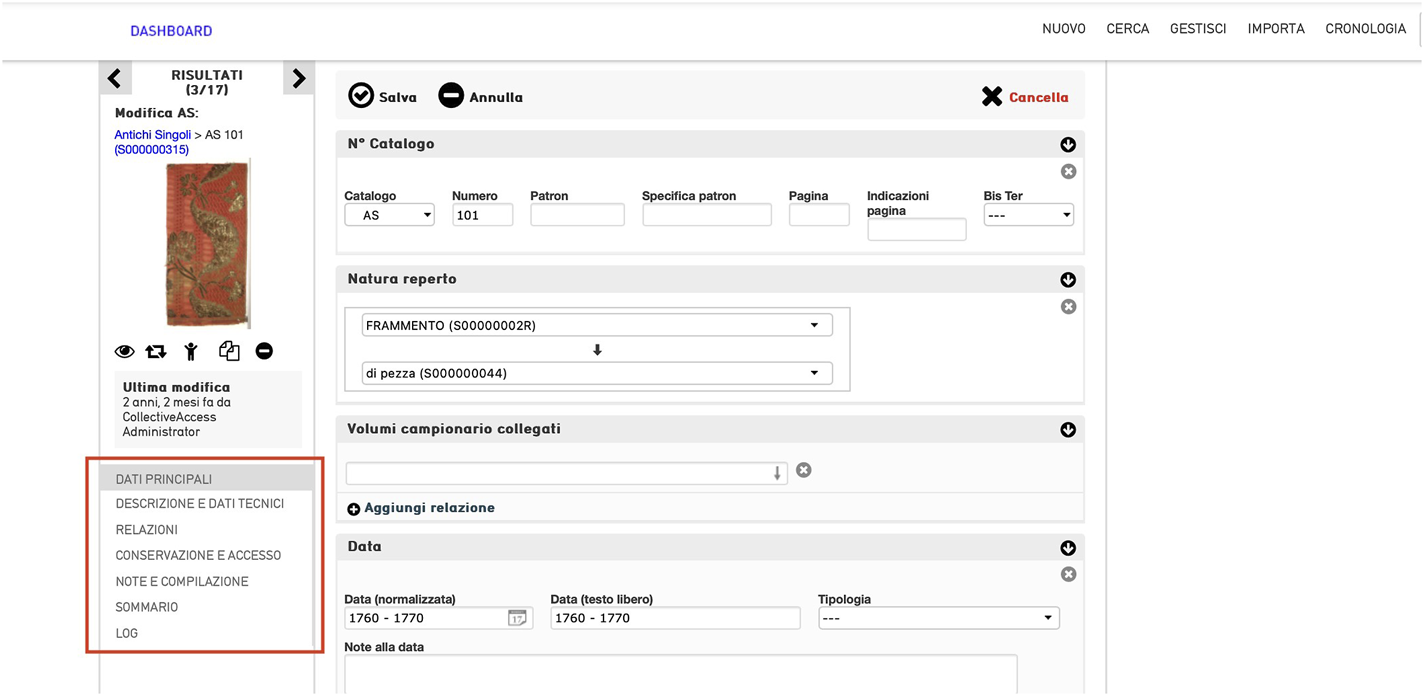Go to previous result arrow

tap(114, 78)
